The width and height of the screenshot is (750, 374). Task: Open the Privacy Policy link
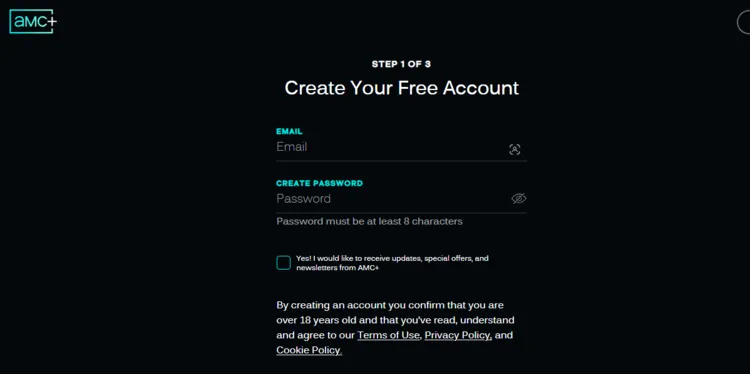[458, 335]
